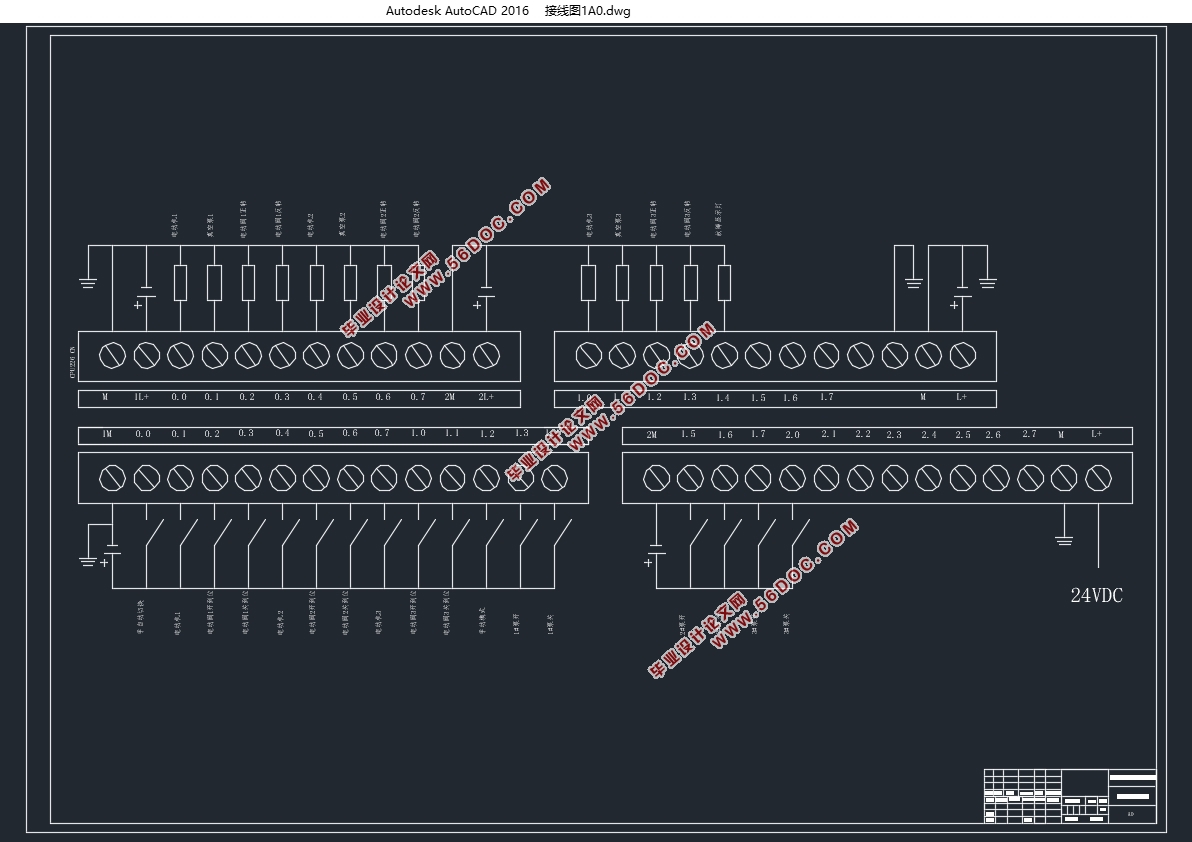Click the title block in bottom-right corner
The height and width of the screenshot is (842, 1192).
click(x=1070, y=796)
